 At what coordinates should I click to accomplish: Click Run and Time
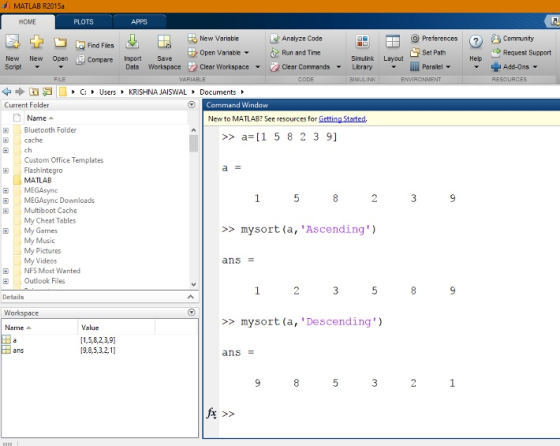pos(295,52)
